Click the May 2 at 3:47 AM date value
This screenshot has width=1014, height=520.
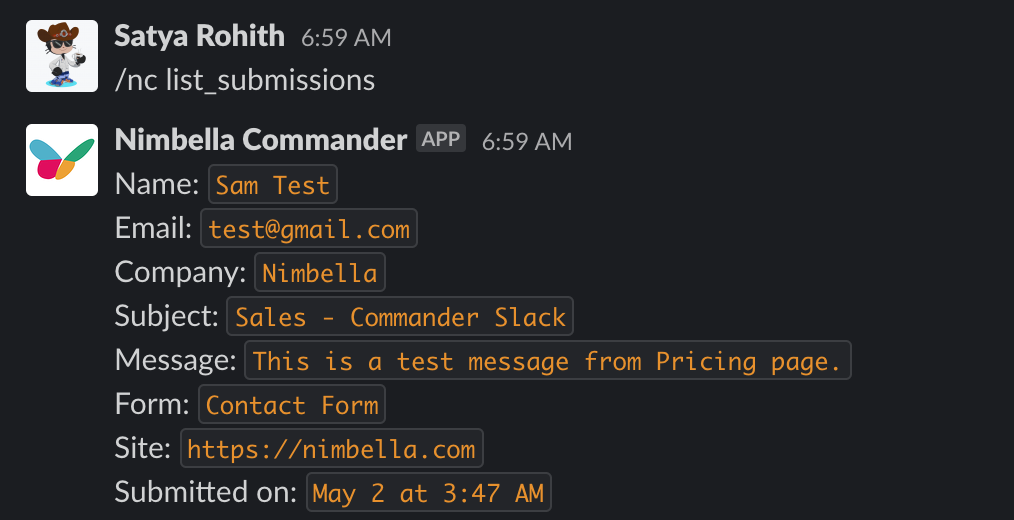pyautogui.click(x=428, y=492)
